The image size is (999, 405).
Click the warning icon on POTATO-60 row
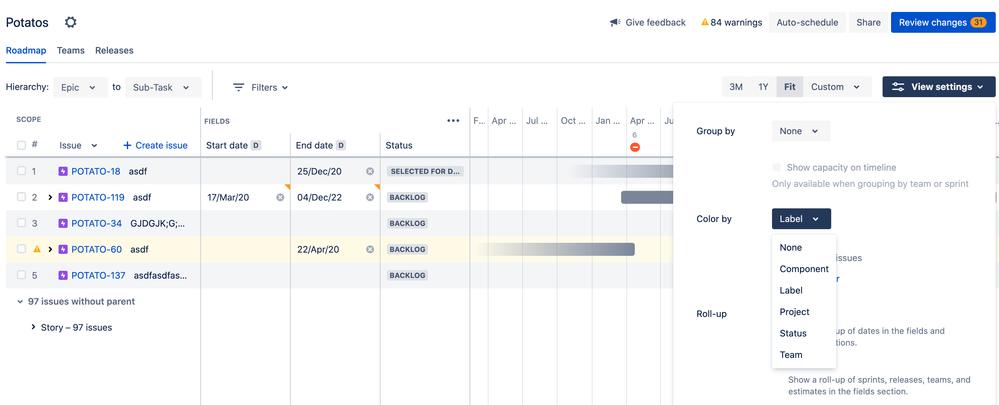[x=37, y=249]
